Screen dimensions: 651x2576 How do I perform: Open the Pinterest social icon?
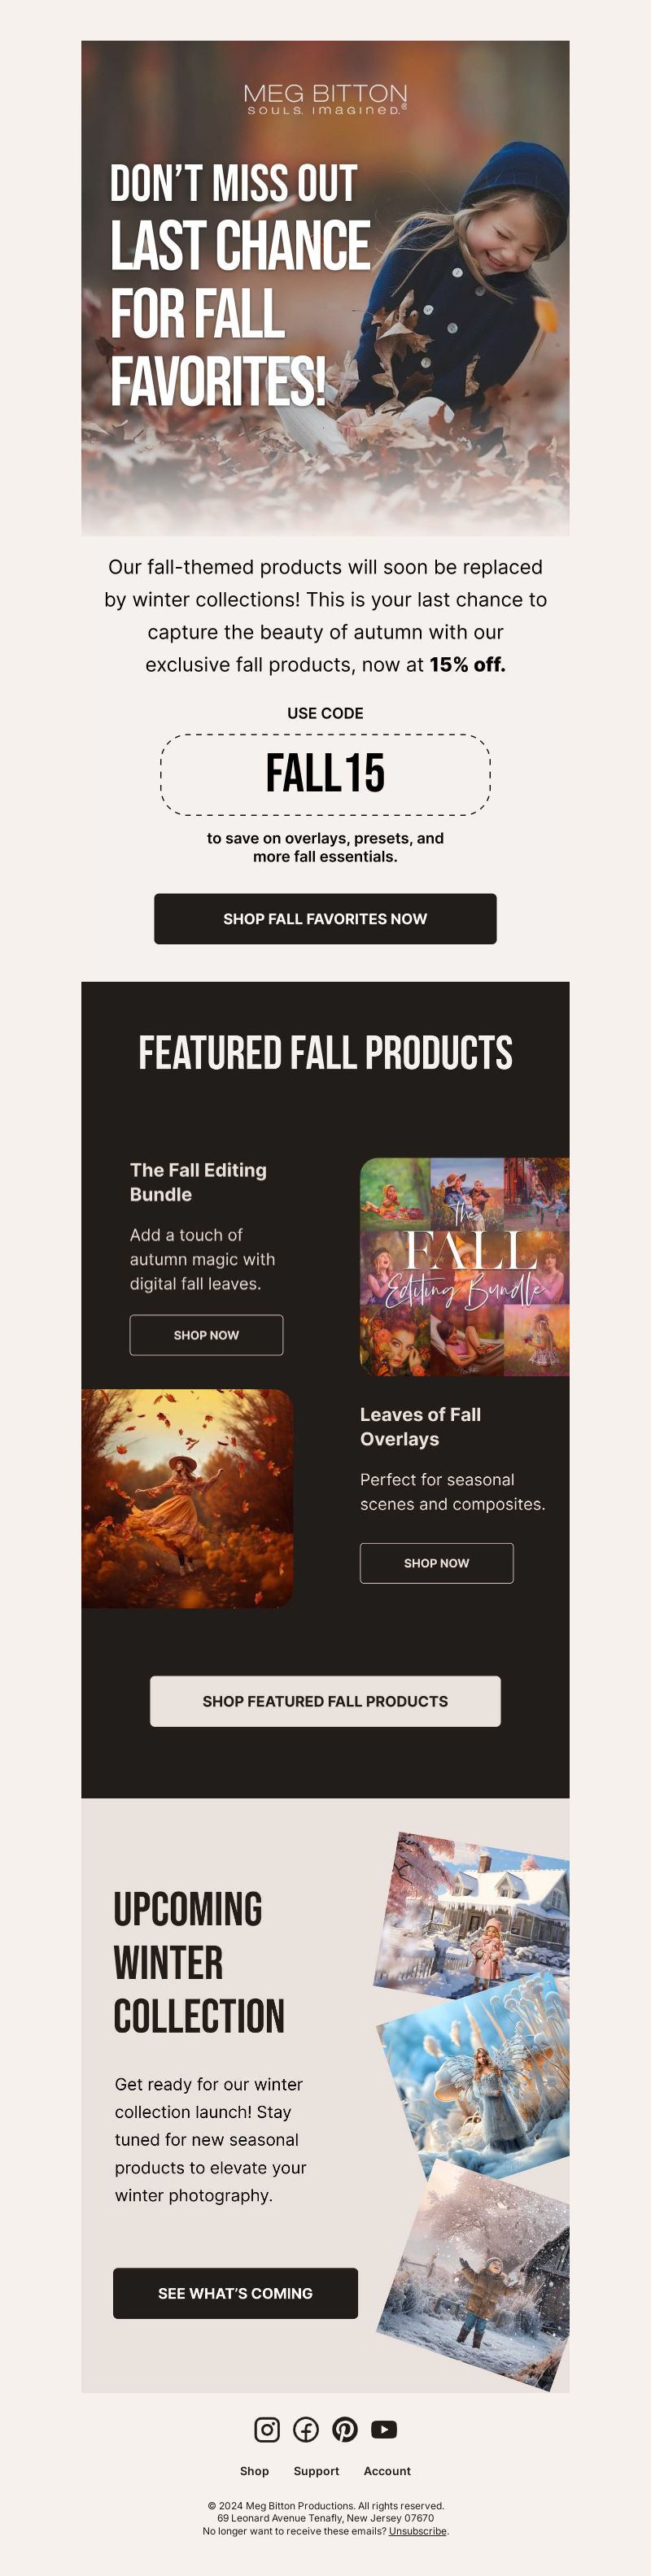[x=345, y=2429]
